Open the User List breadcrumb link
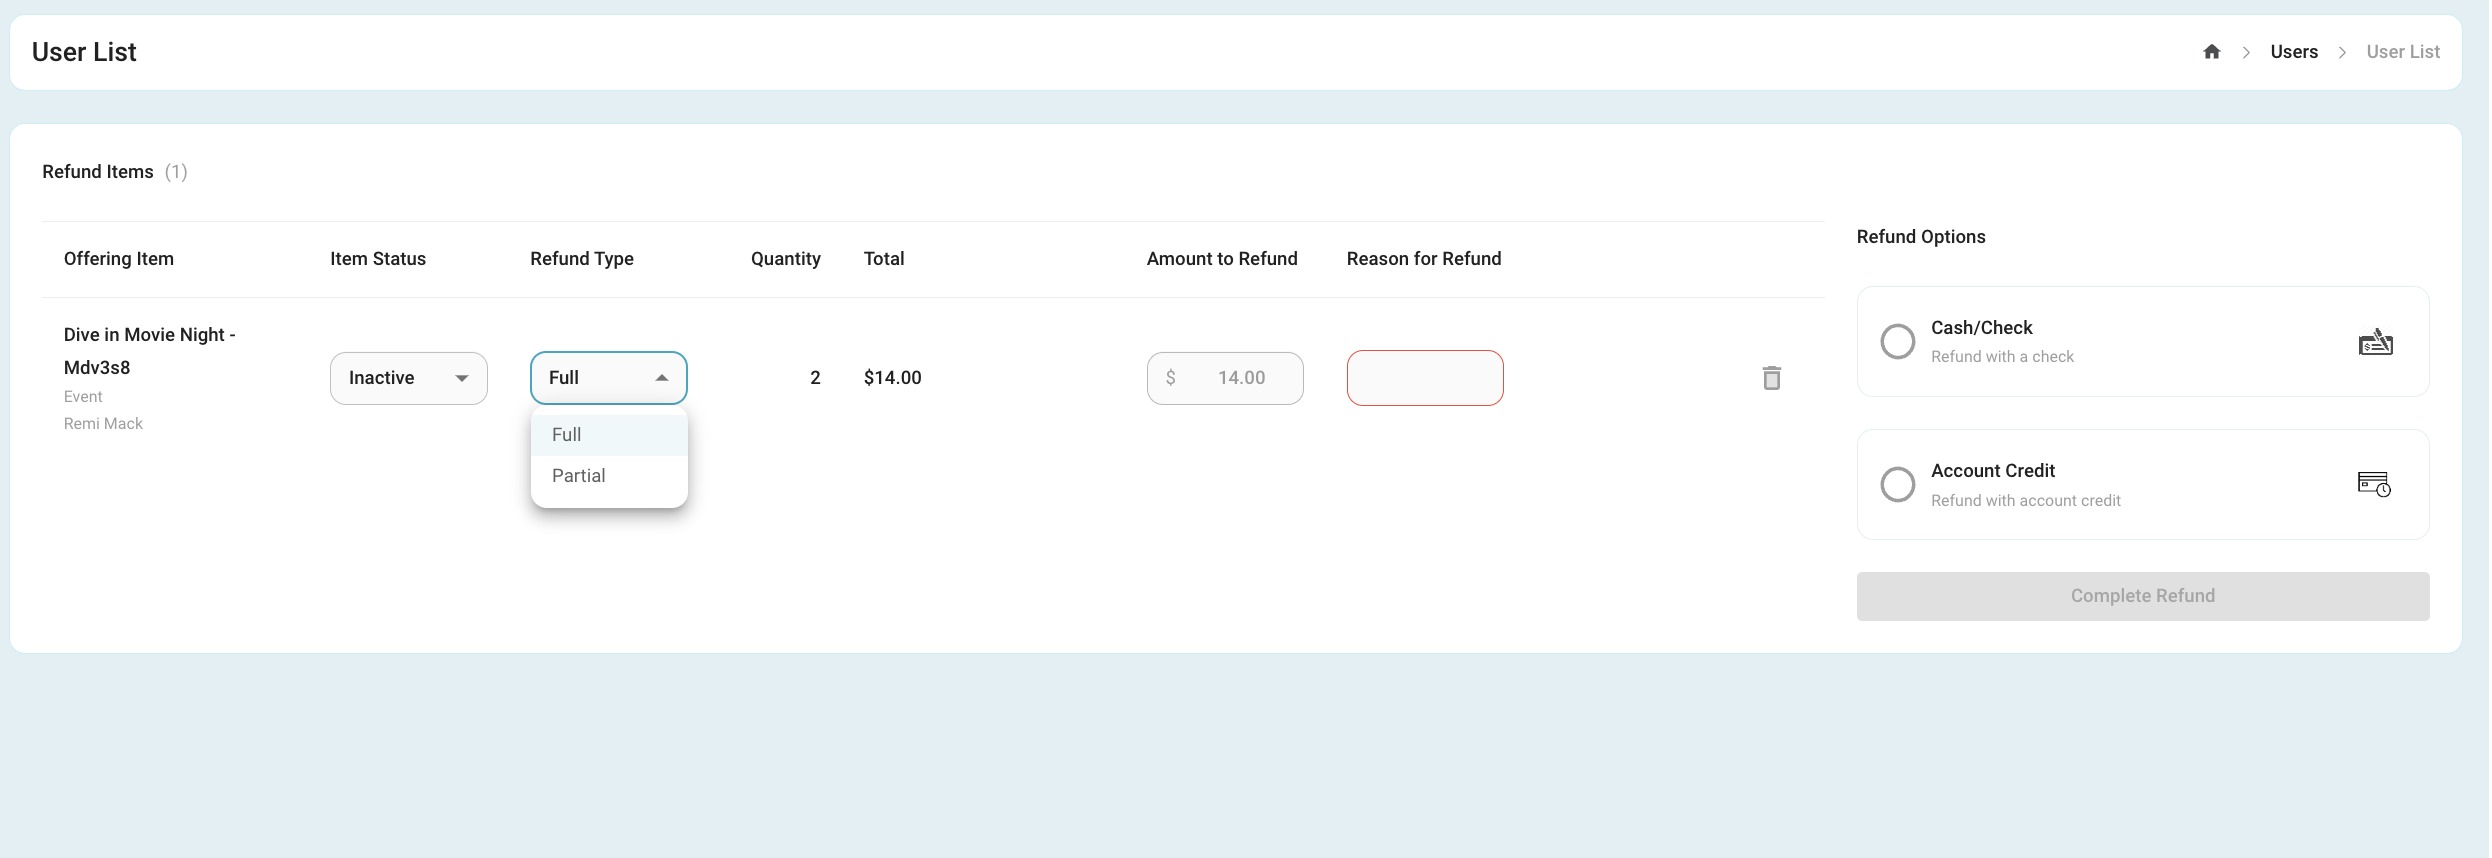2492x858 pixels. [x=2402, y=52]
